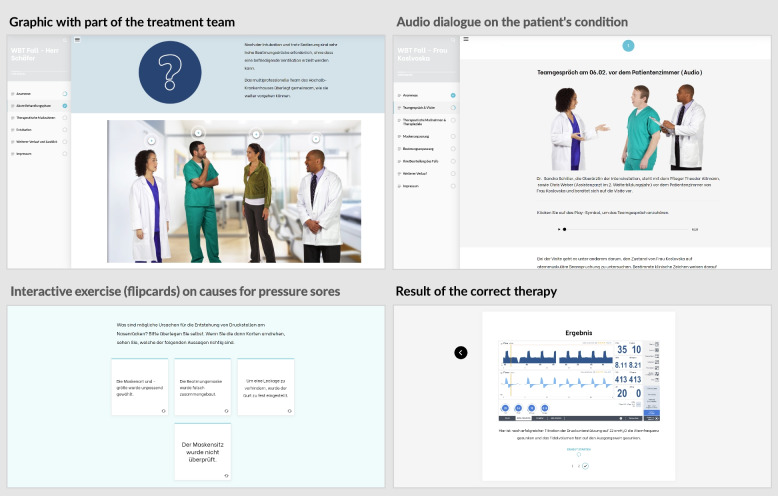This screenshot has height=496, width=778.
Task: Select Impressum in Frau Koslovska sidebar
Action: click(x=410, y=186)
